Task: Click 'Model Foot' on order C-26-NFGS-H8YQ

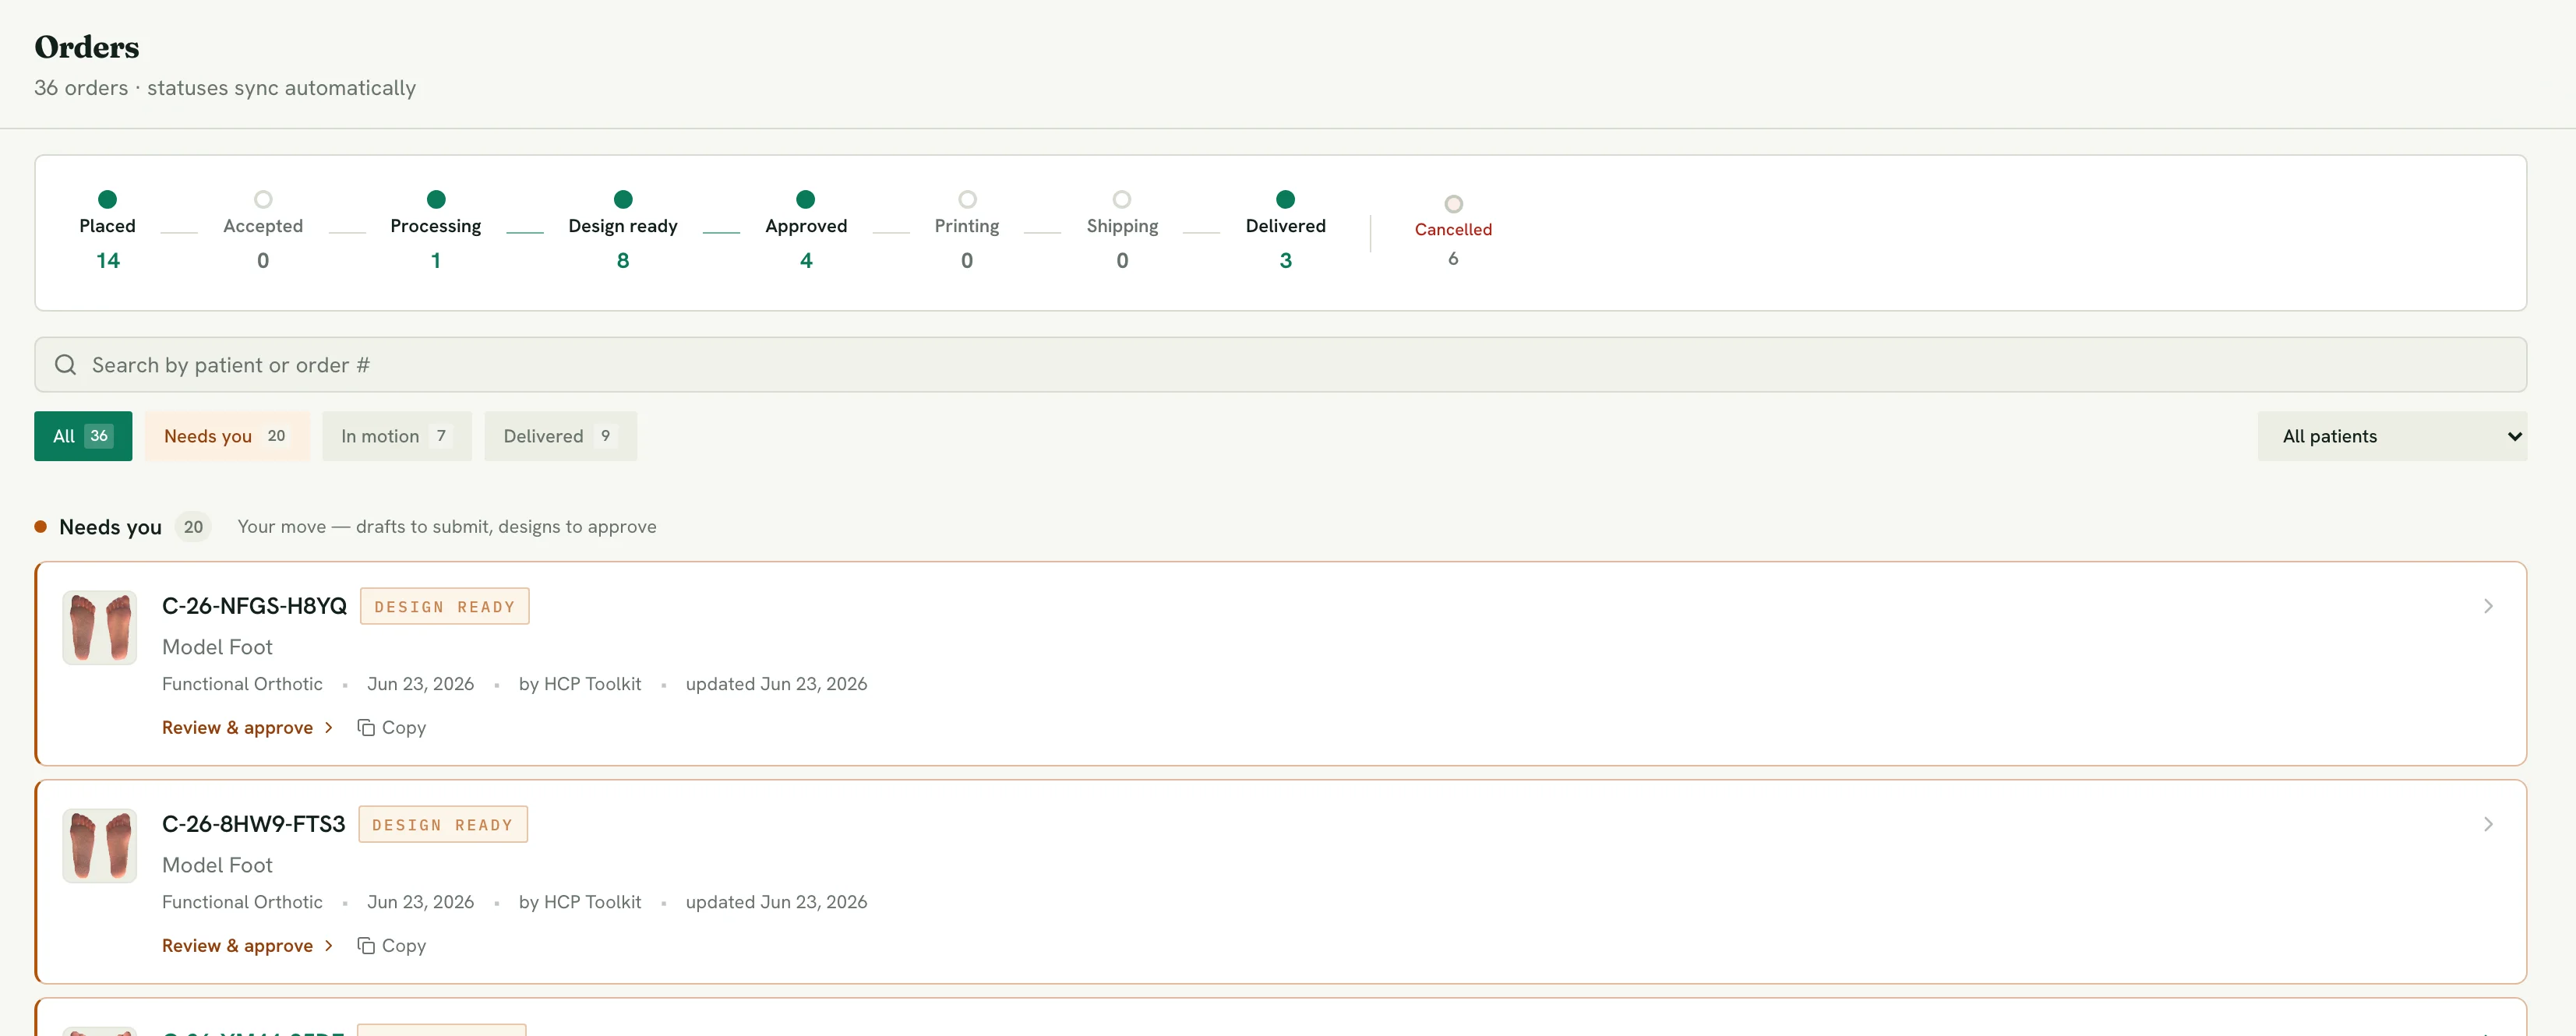Action: pyautogui.click(x=217, y=647)
